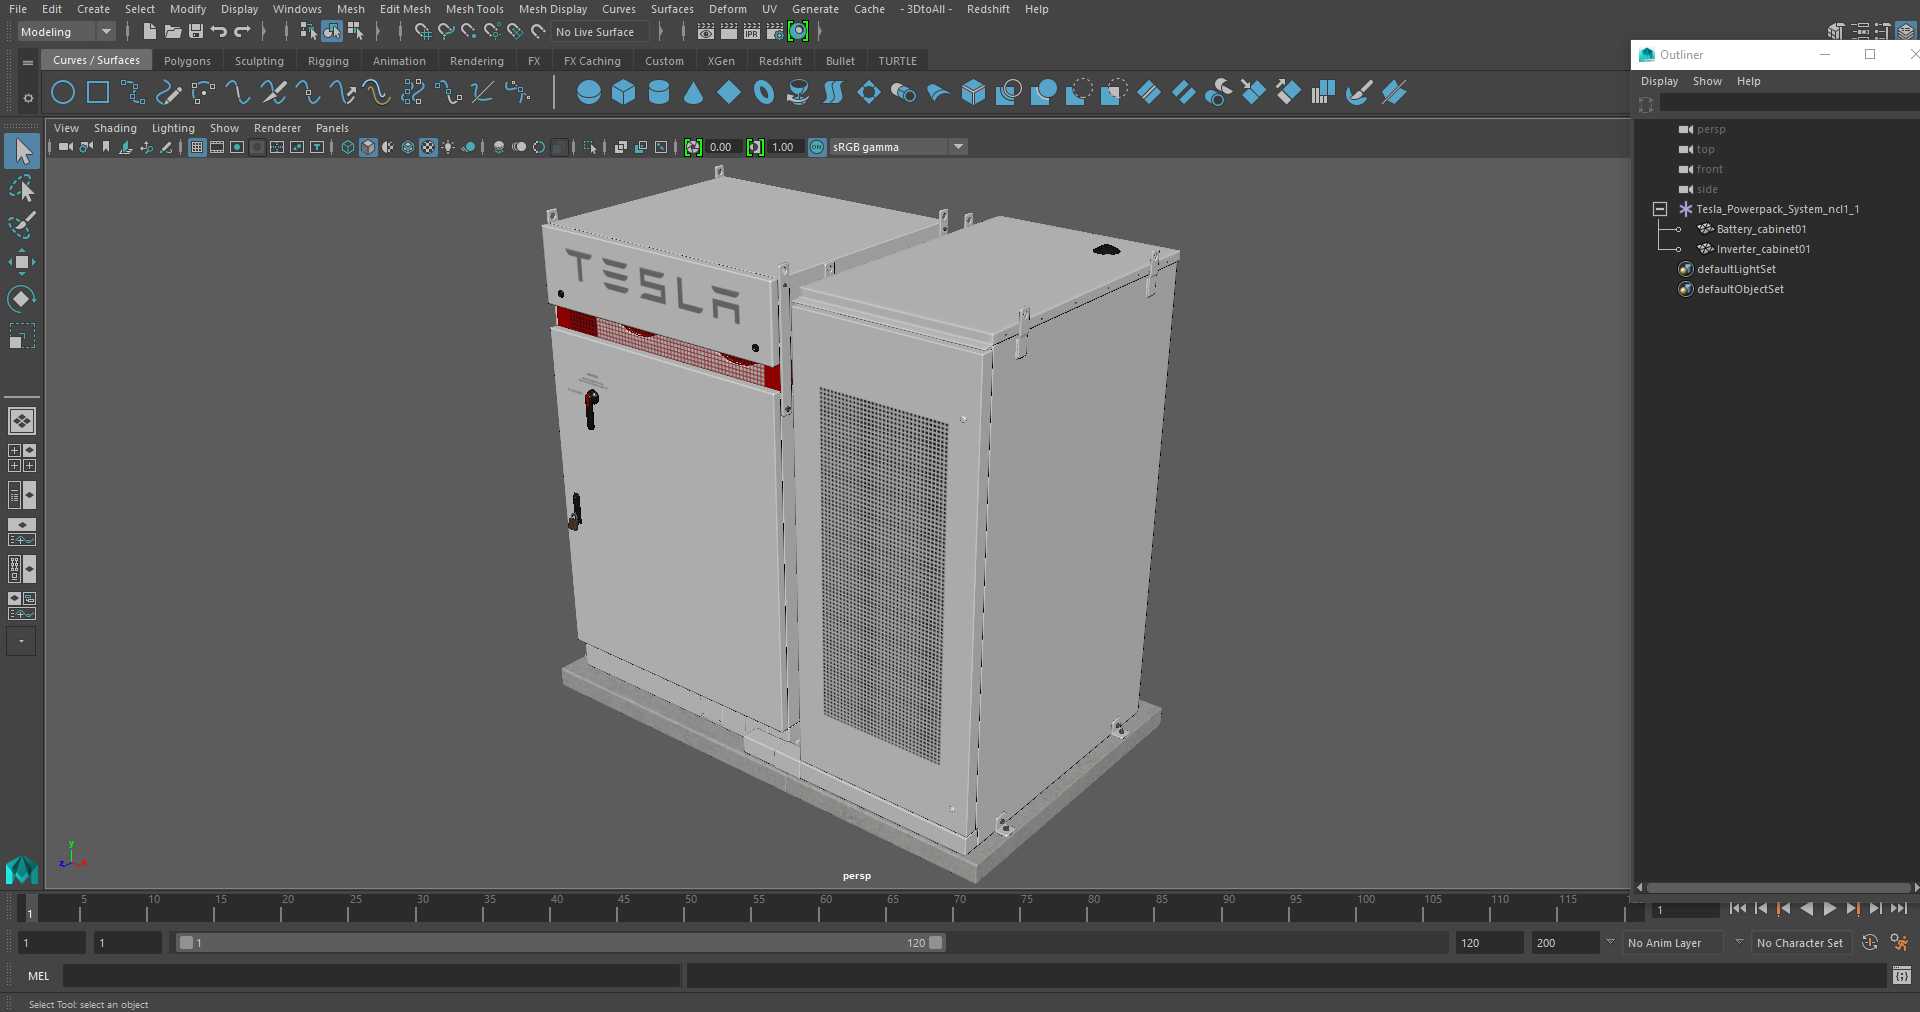Click the Open Scene folder icon

click(x=172, y=32)
